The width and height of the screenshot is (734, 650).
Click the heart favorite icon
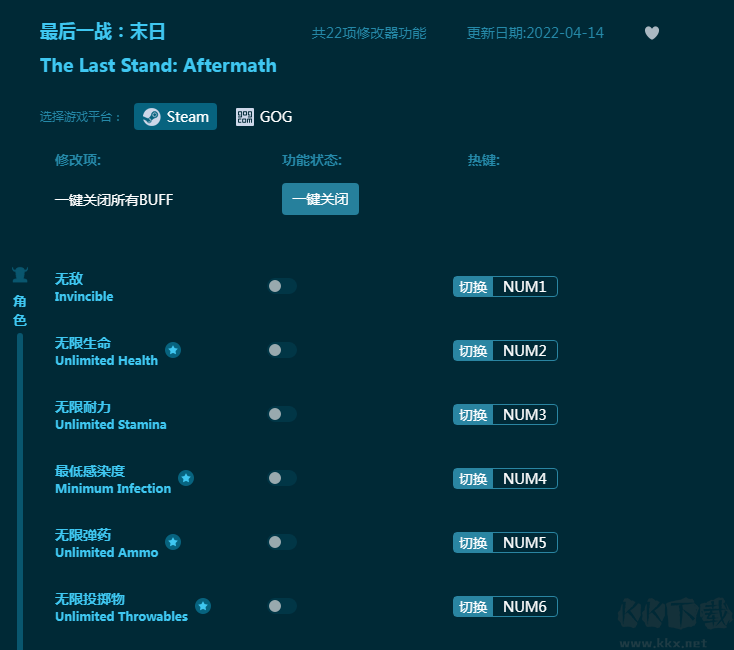click(652, 33)
